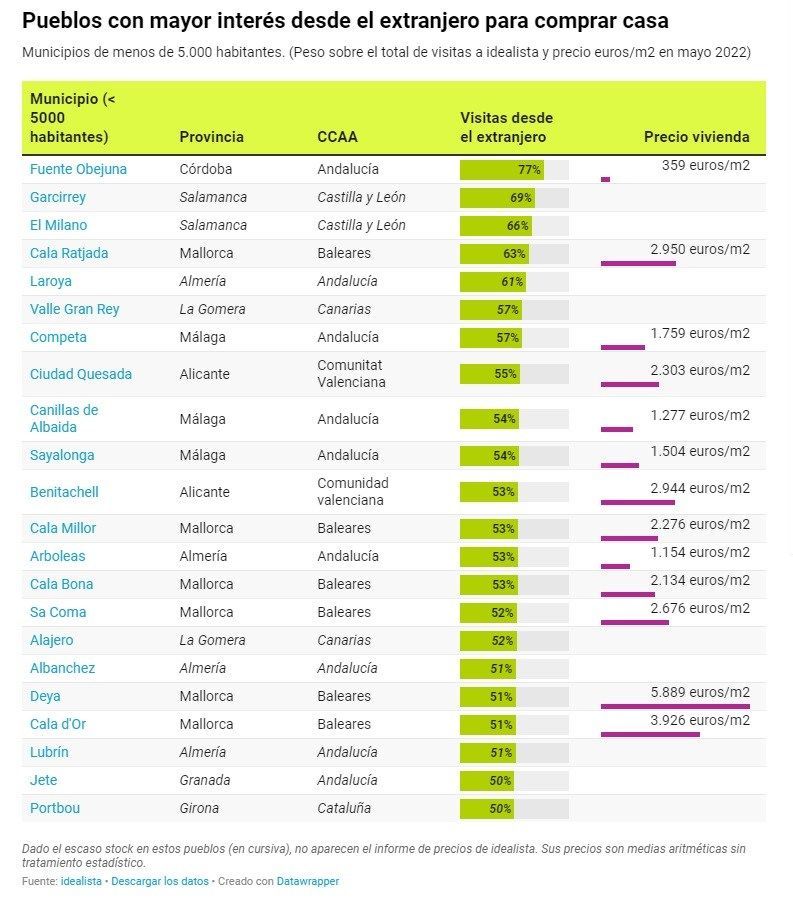Open the Benitachell municipality link

coord(64,492)
